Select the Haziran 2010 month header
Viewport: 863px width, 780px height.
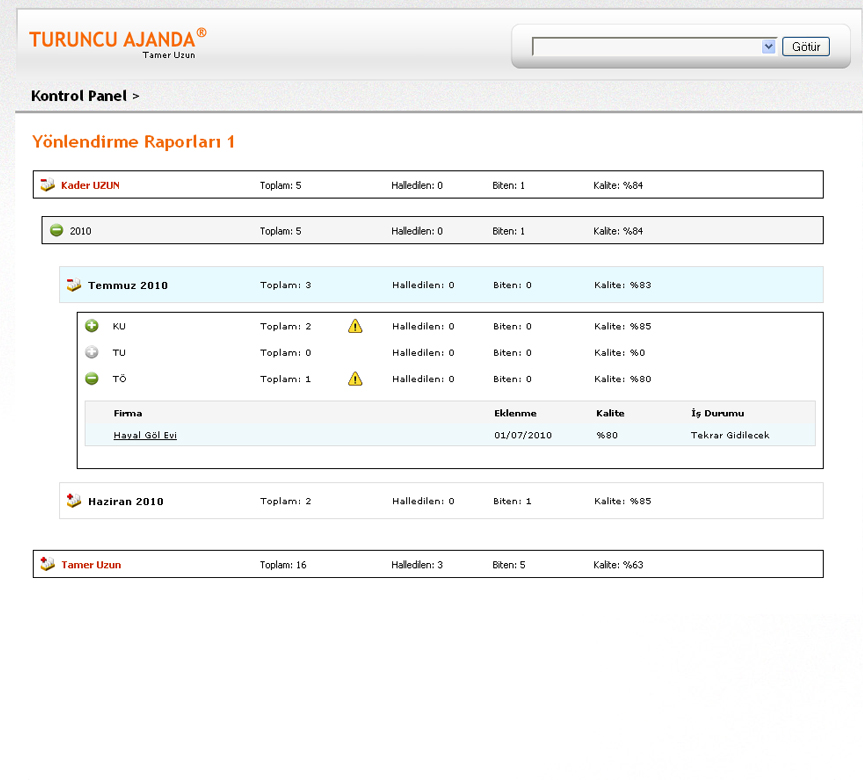[x=126, y=501]
